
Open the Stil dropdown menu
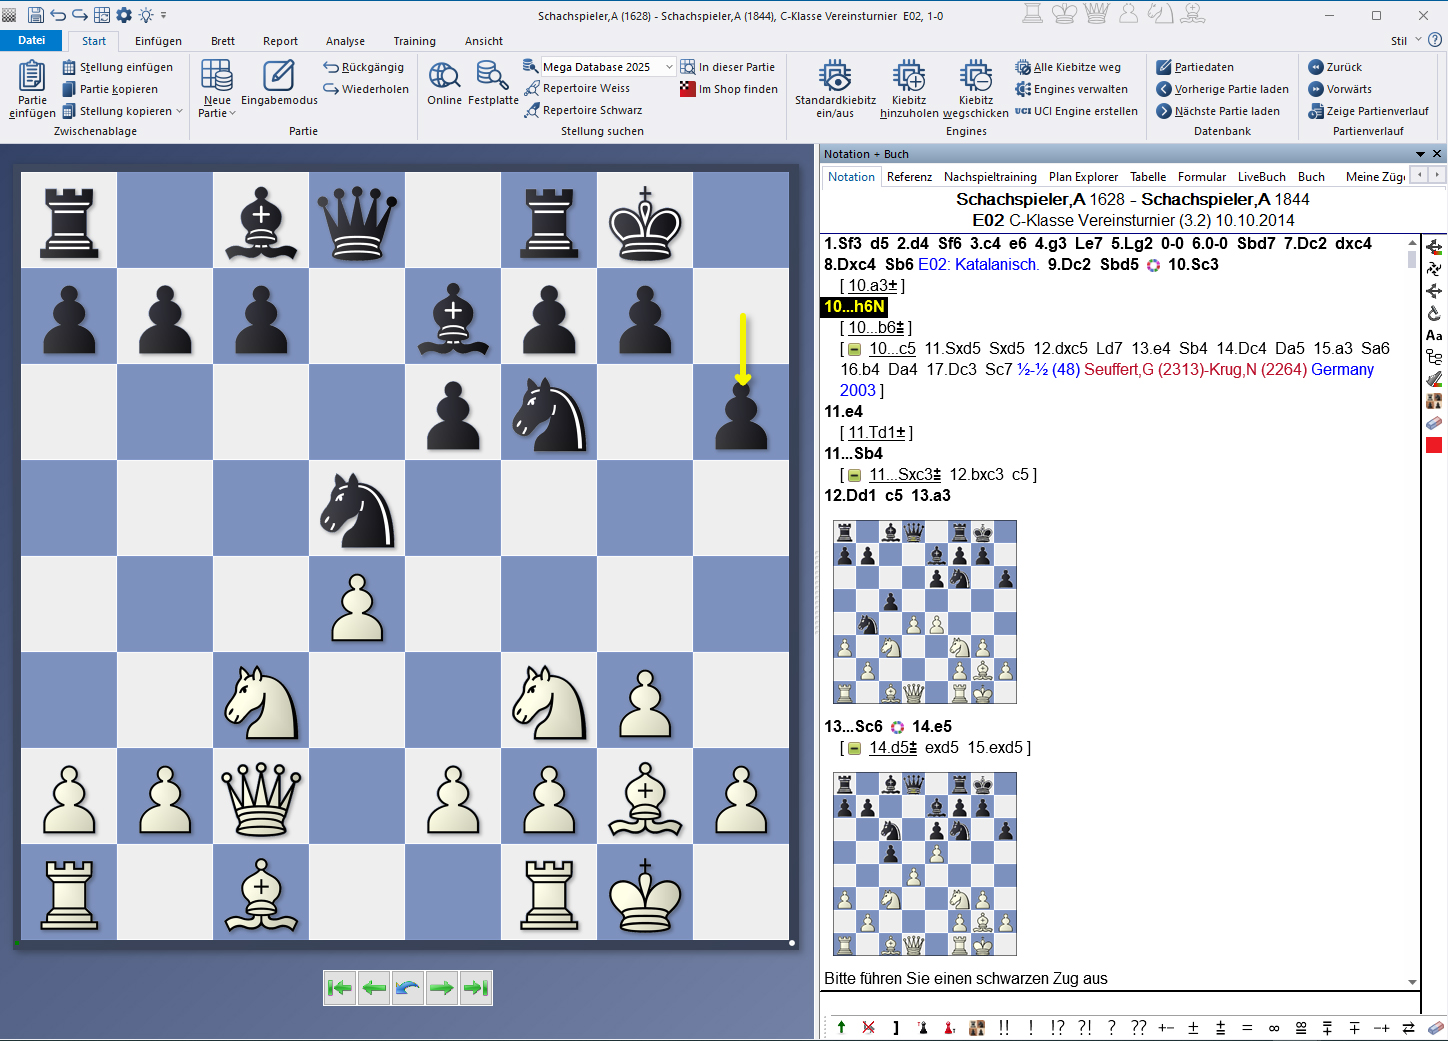pos(1404,41)
